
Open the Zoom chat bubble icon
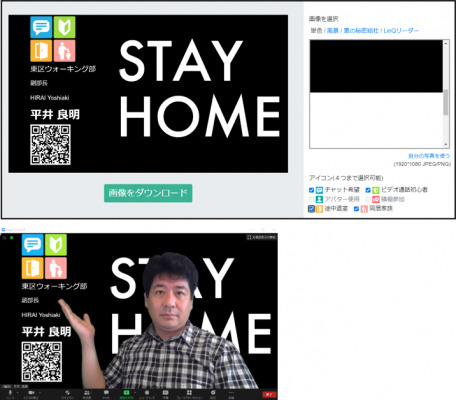click(106, 392)
